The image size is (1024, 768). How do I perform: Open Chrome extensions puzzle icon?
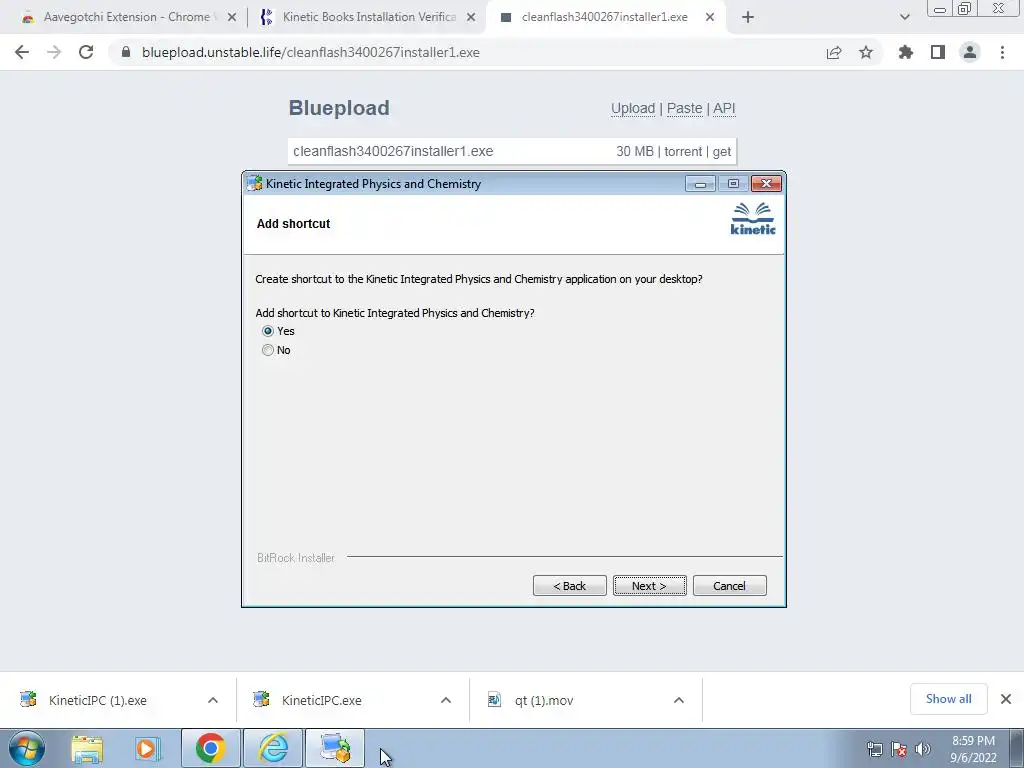(906, 52)
